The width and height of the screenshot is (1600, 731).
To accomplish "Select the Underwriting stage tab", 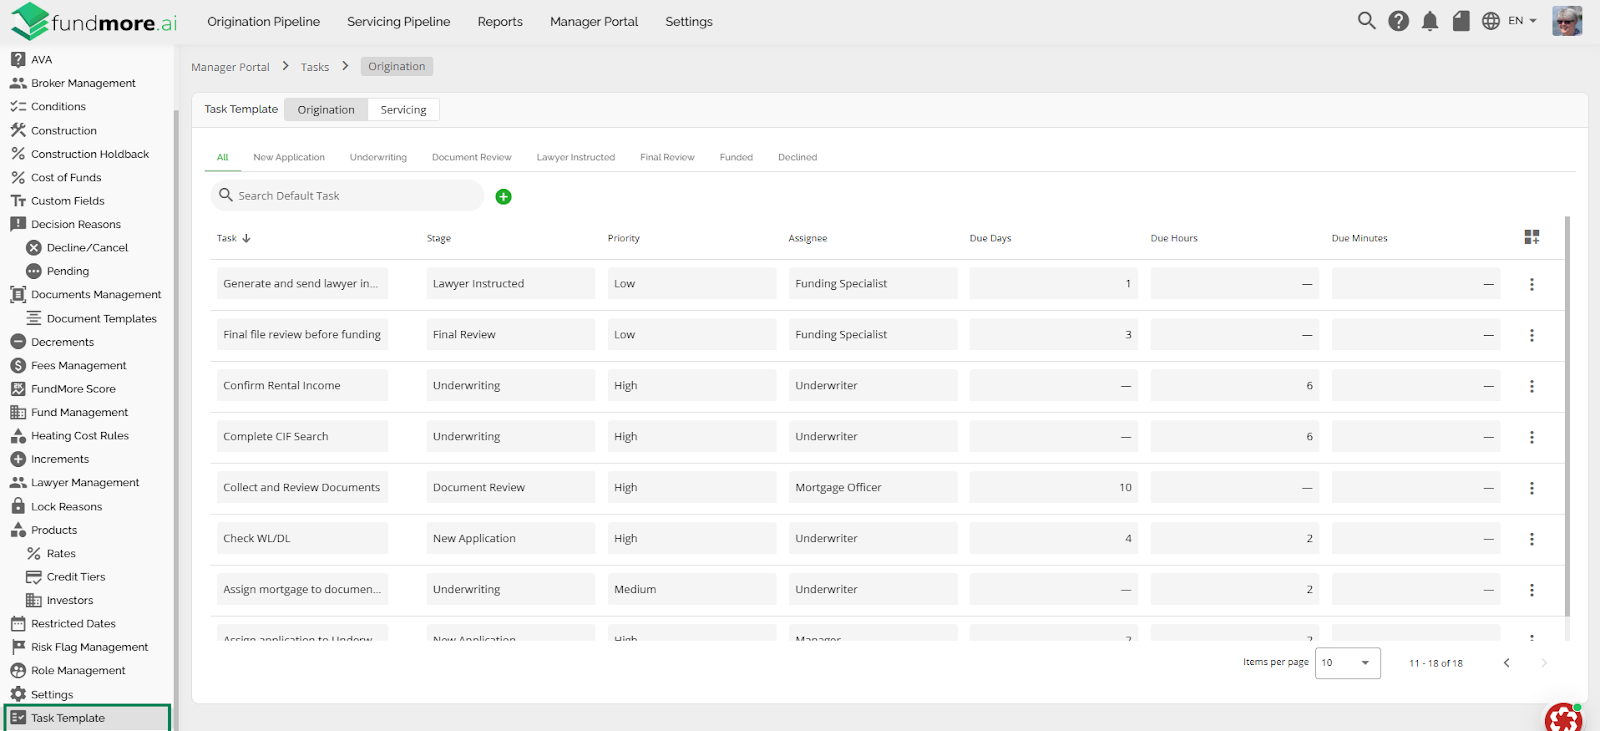I will [378, 158].
